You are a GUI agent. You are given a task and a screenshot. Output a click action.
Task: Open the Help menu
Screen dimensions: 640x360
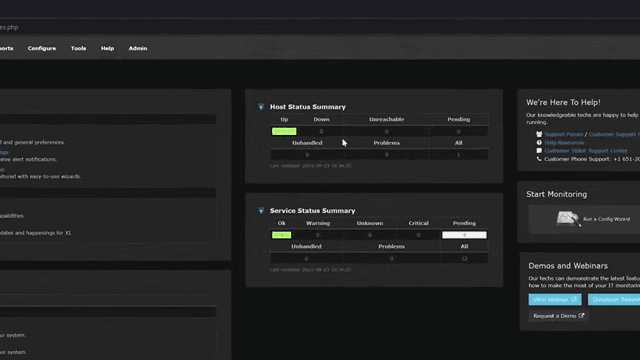point(107,48)
